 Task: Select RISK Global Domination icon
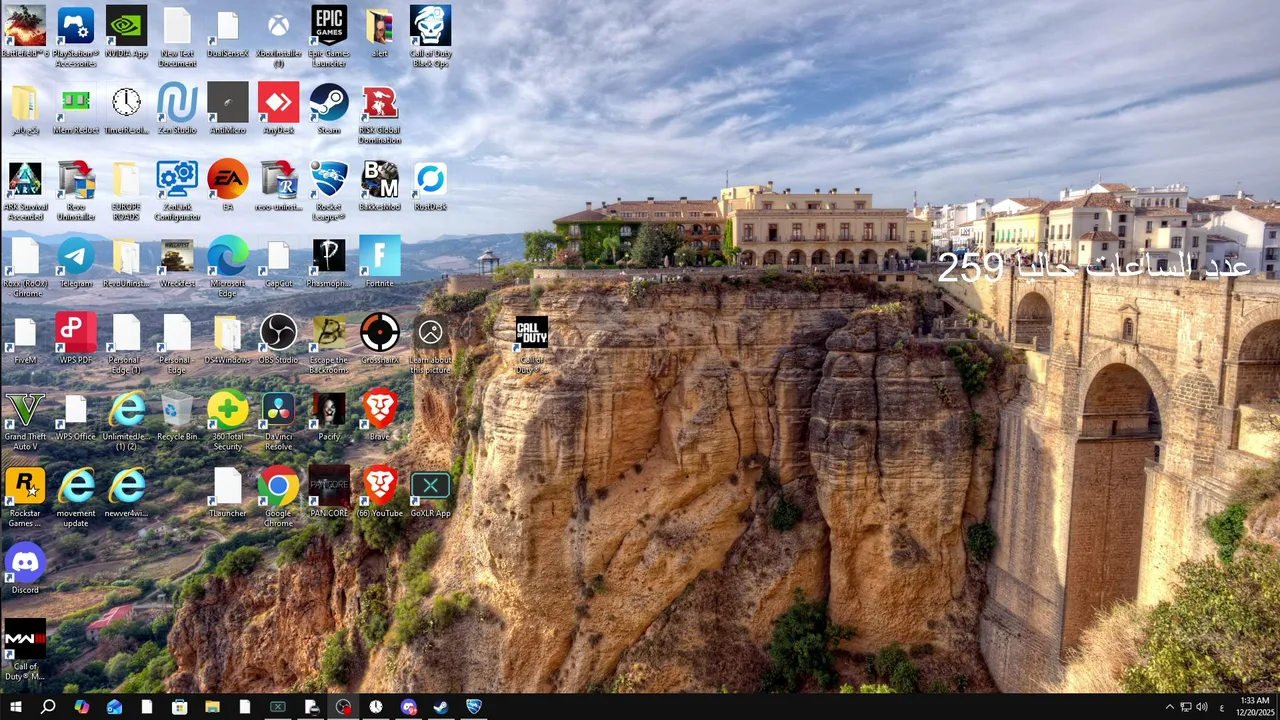click(x=380, y=114)
